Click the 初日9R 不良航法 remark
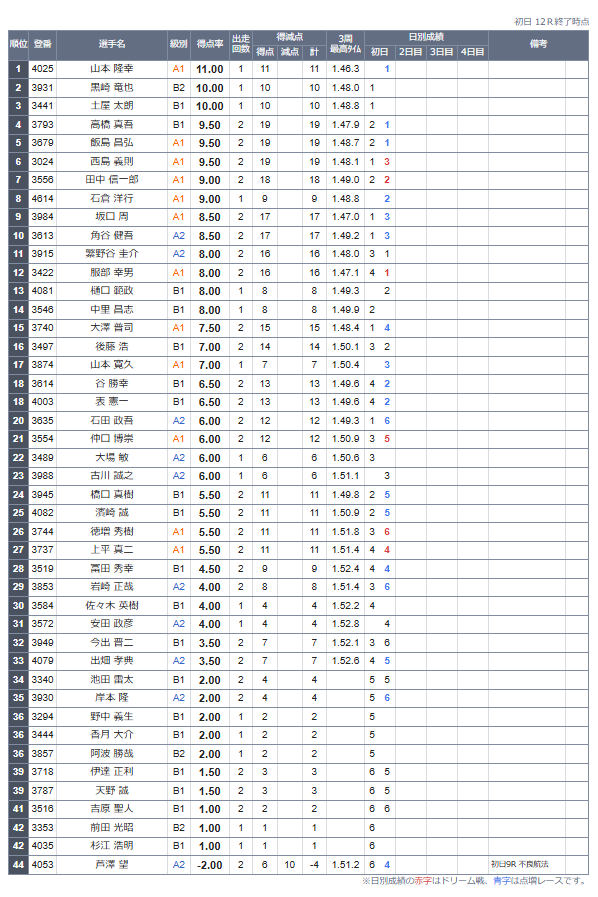 pos(520,864)
